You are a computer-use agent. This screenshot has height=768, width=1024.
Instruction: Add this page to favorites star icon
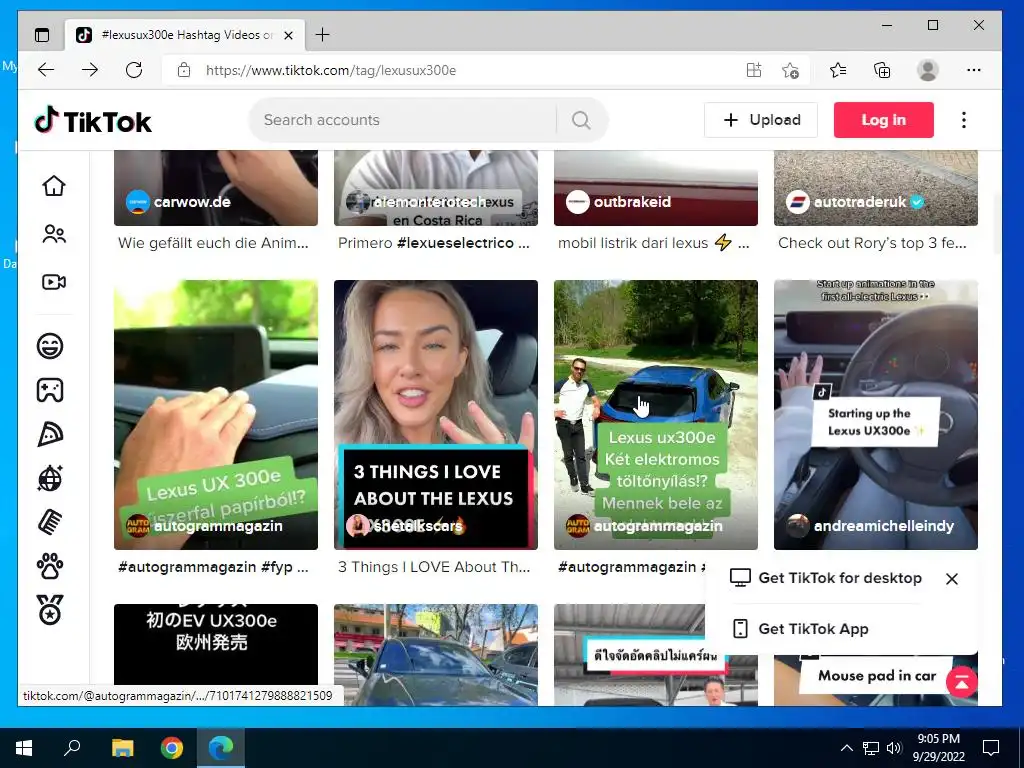[790, 70]
